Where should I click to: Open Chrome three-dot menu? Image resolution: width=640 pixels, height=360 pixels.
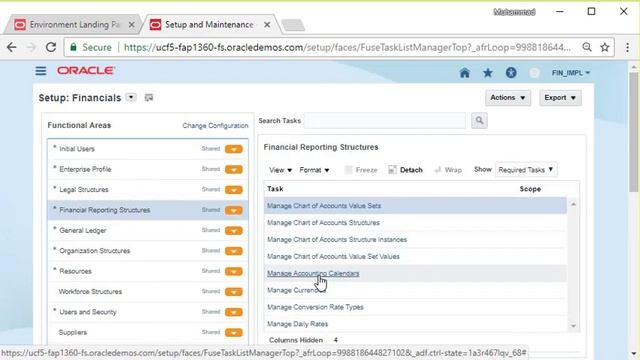point(627,47)
